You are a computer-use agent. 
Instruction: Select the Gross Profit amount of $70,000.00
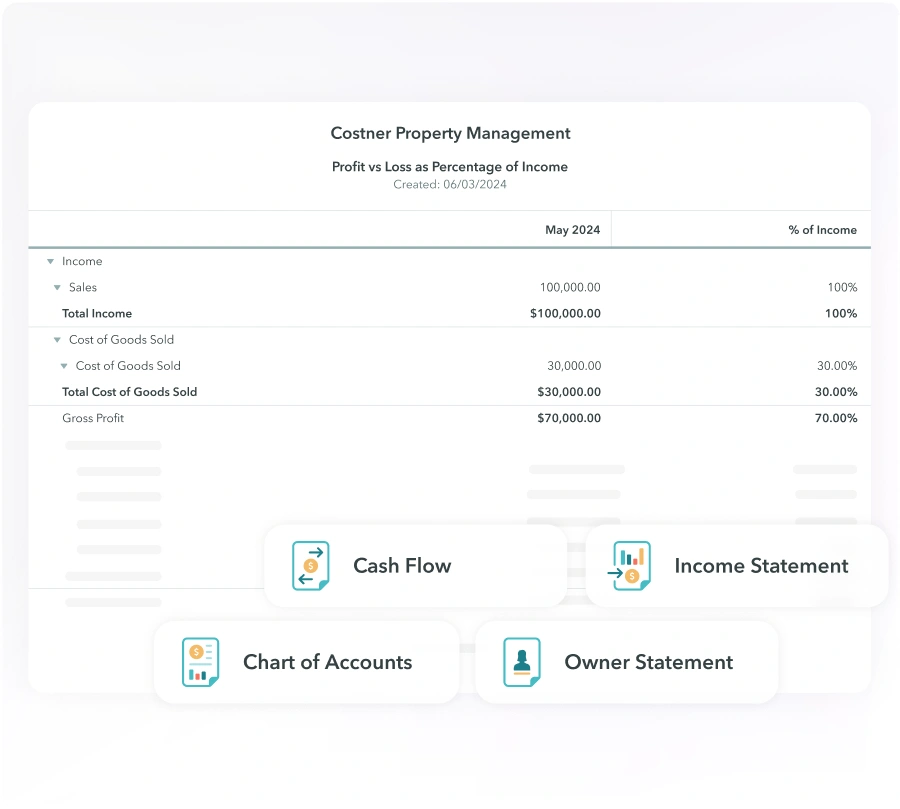tap(569, 418)
